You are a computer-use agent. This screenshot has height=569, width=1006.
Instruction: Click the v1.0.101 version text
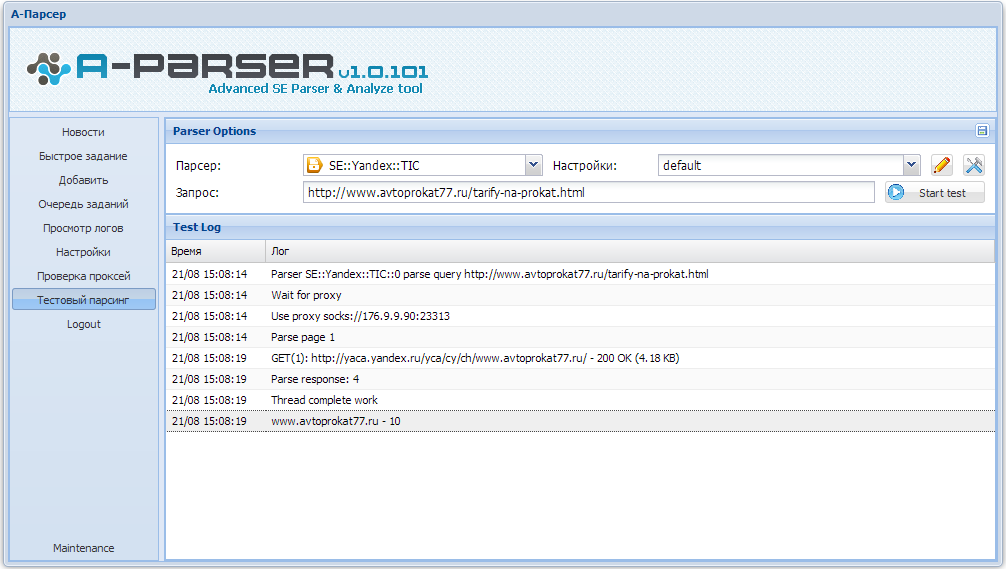383,72
